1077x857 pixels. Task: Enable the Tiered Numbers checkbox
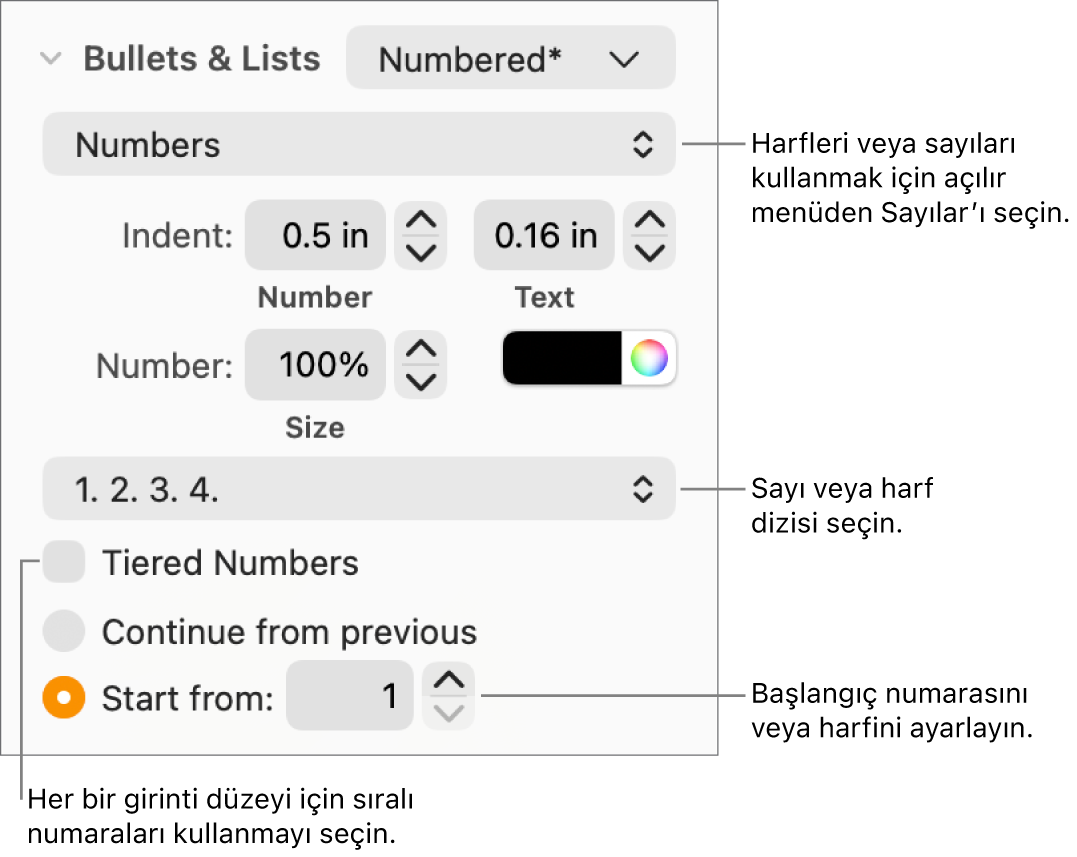click(65, 563)
